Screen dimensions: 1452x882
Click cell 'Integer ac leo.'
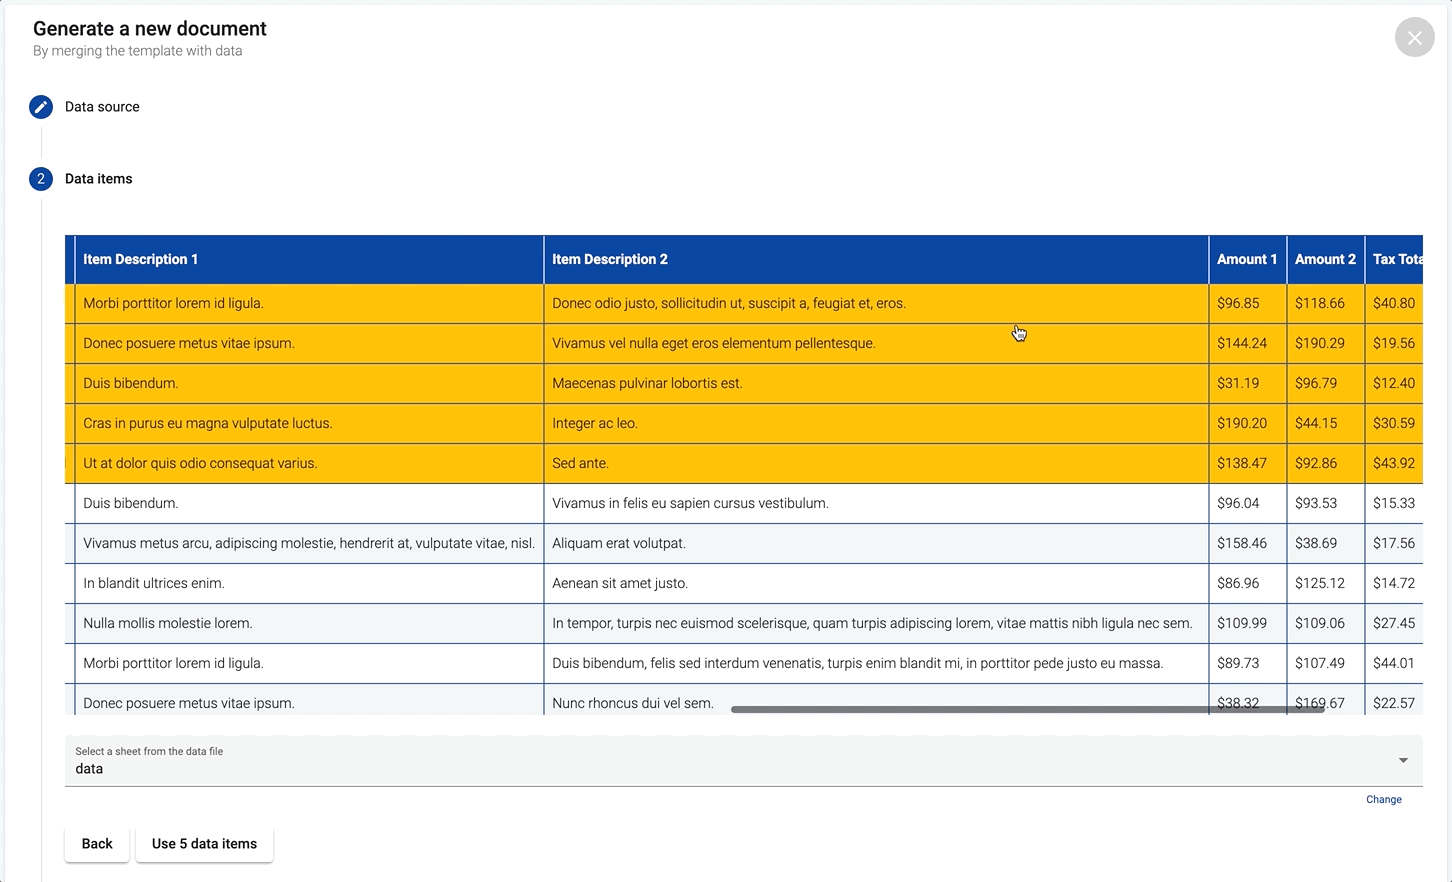pyautogui.click(x=876, y=424)
